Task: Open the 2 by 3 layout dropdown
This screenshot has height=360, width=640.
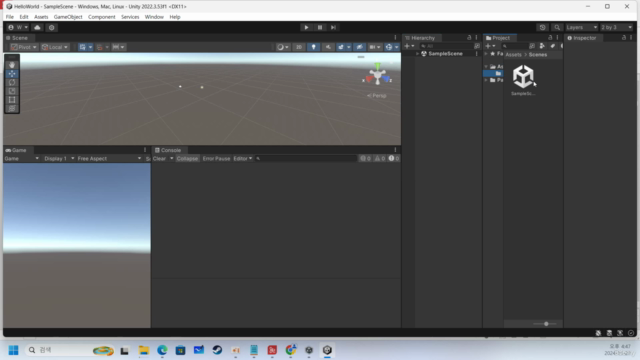Action: tap(616, 27)
